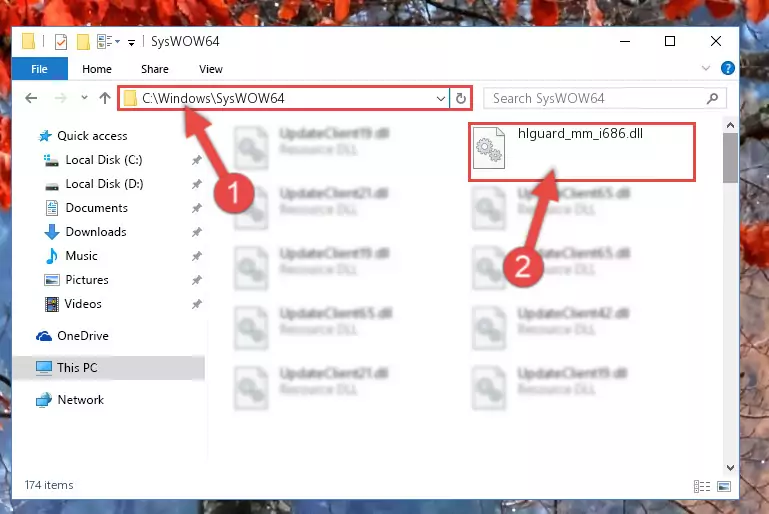Switch to the Home ribbon tab
The width and height of the screenshot is (769, 514).
tap(97, 69)
